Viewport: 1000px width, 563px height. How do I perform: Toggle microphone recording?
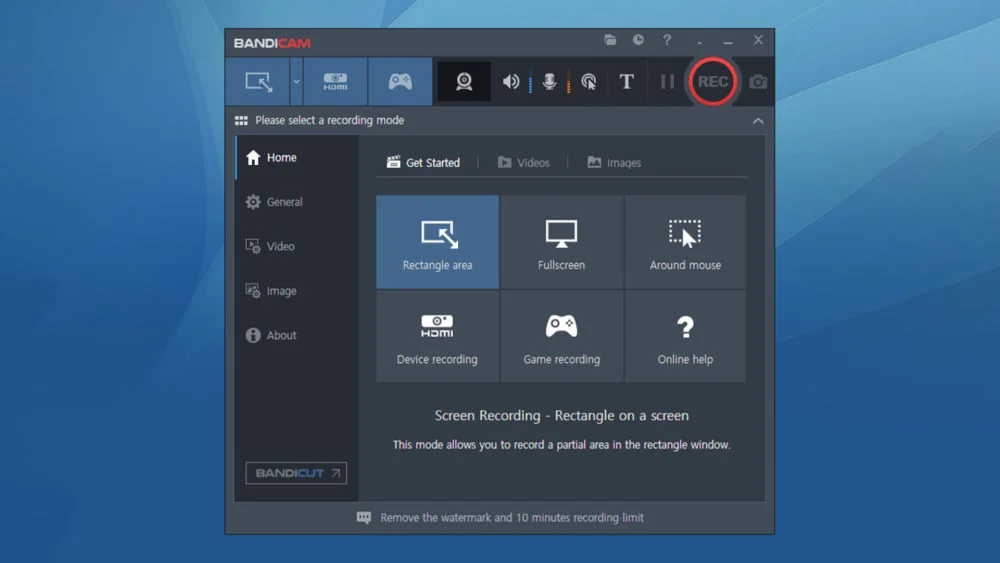tap(549, 82)
